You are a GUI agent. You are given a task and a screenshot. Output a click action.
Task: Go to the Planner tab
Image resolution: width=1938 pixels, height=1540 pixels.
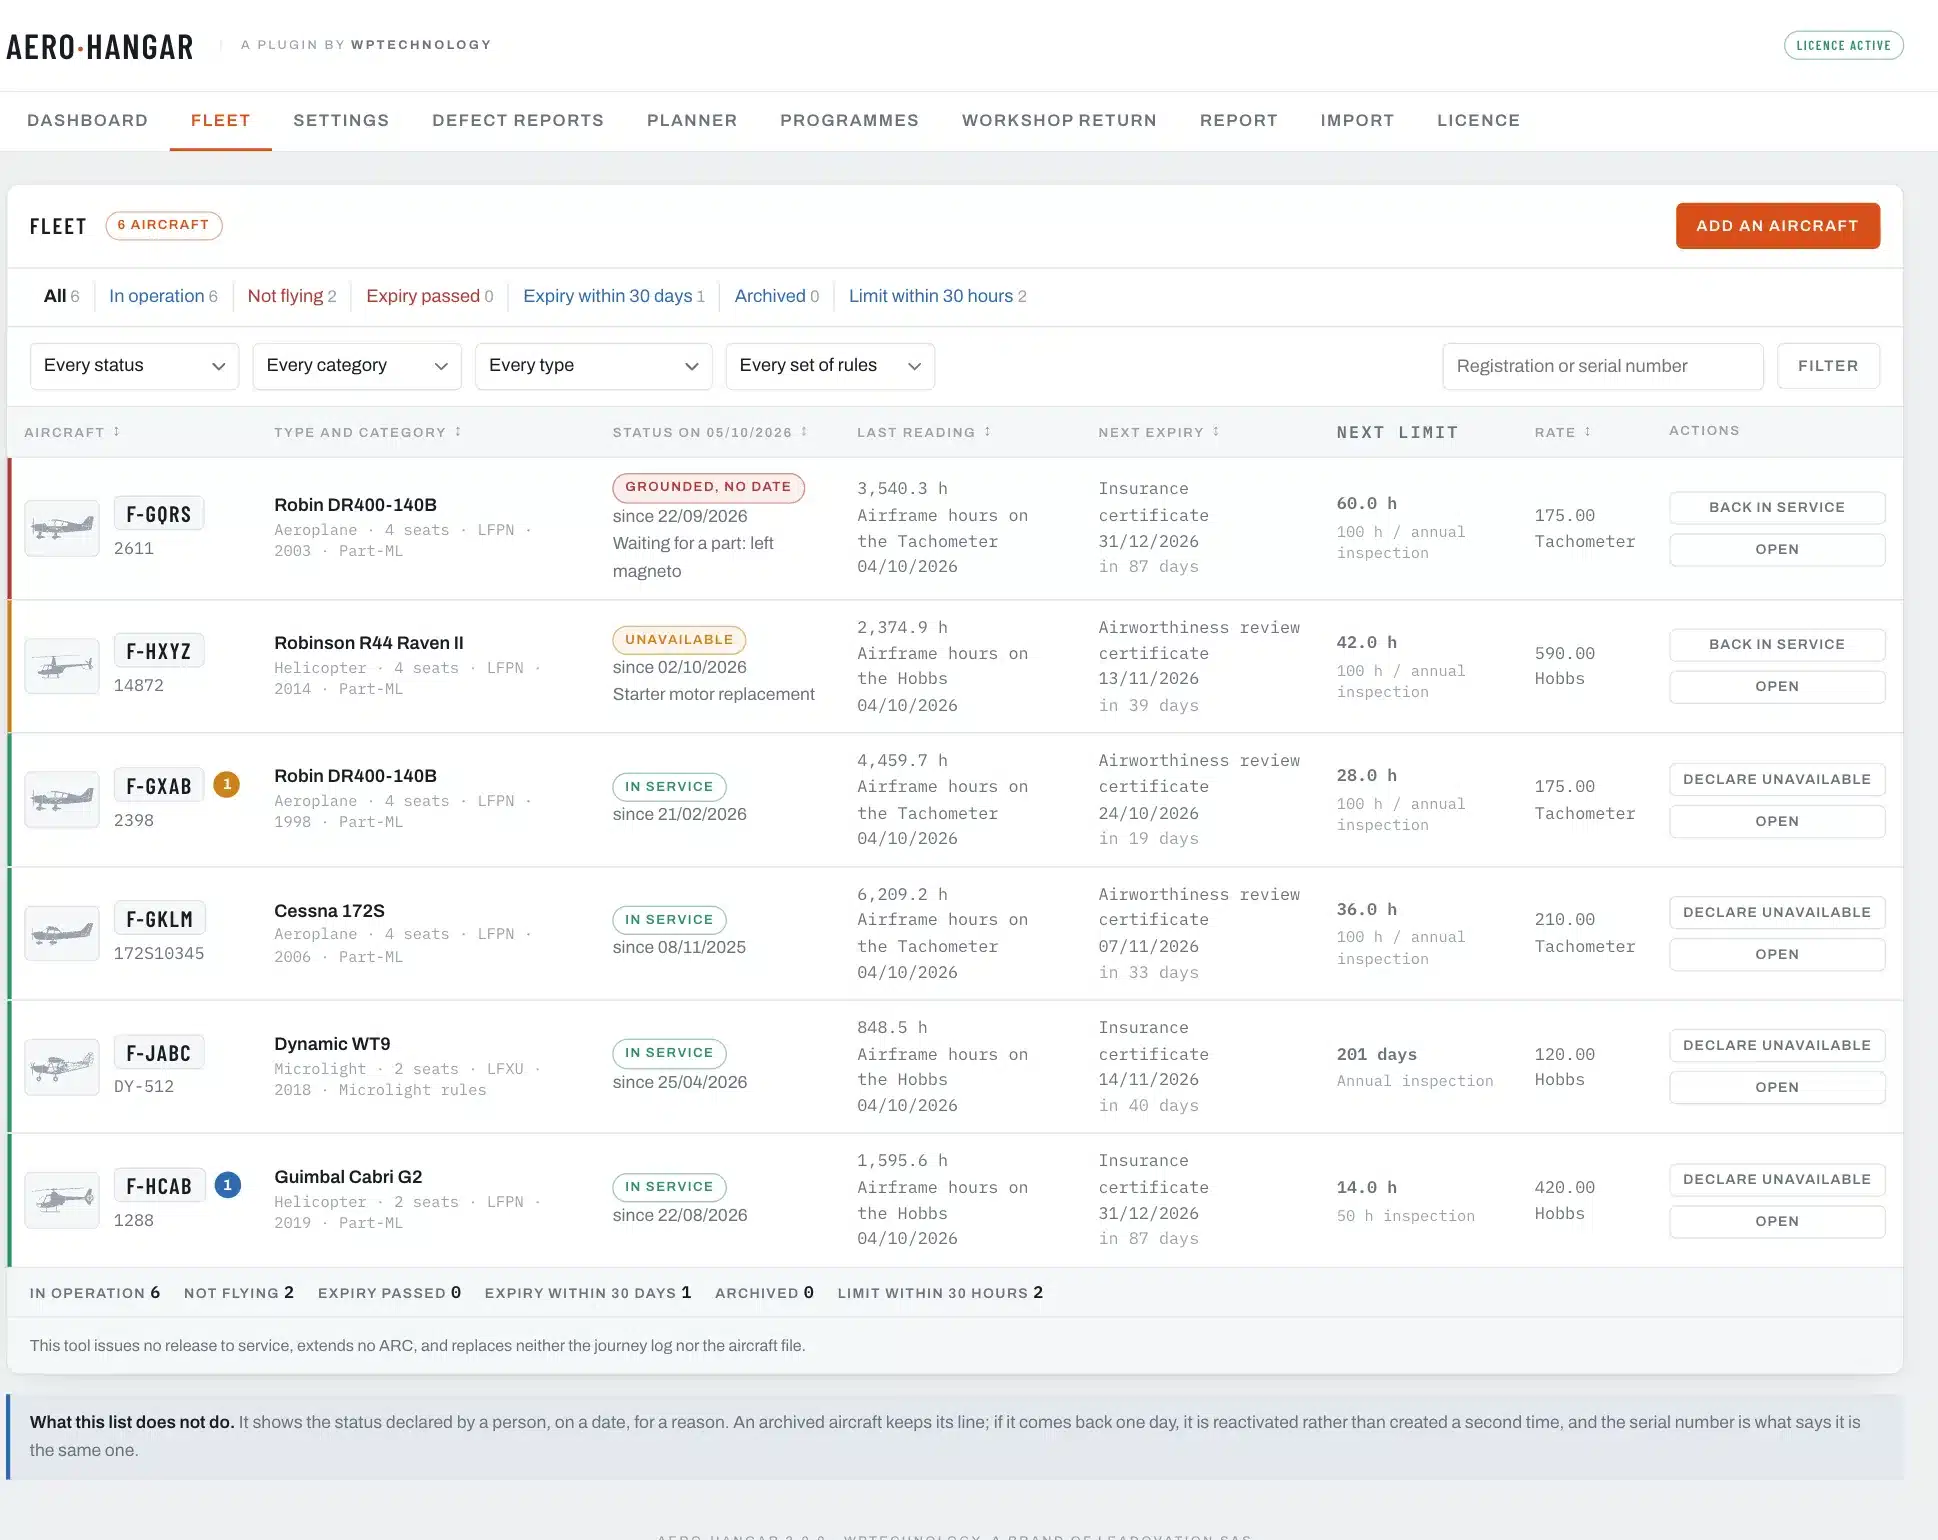692,121
